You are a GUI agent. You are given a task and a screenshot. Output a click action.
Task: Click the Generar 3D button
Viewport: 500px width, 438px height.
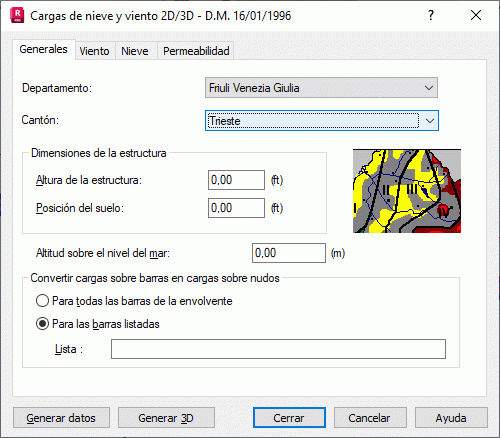pyautogui.click(x=166, y=418)
